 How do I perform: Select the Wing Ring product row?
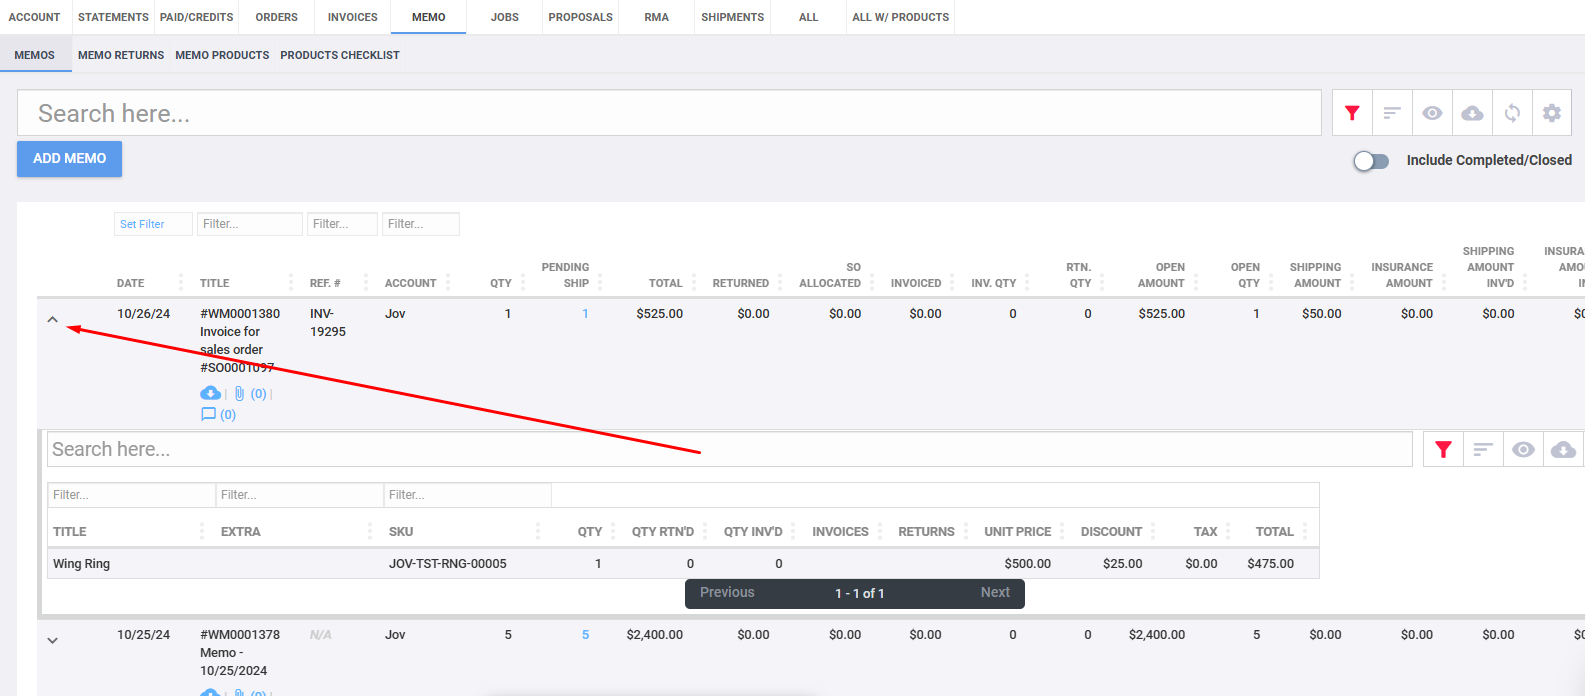click(x=683, y=564)
